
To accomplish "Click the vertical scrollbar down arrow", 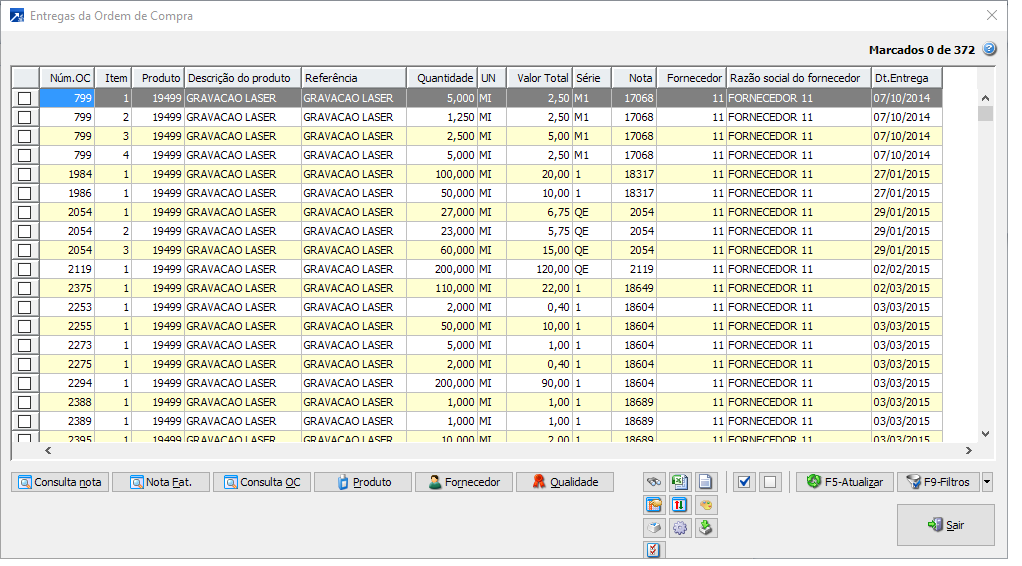I will coord(985,434).
